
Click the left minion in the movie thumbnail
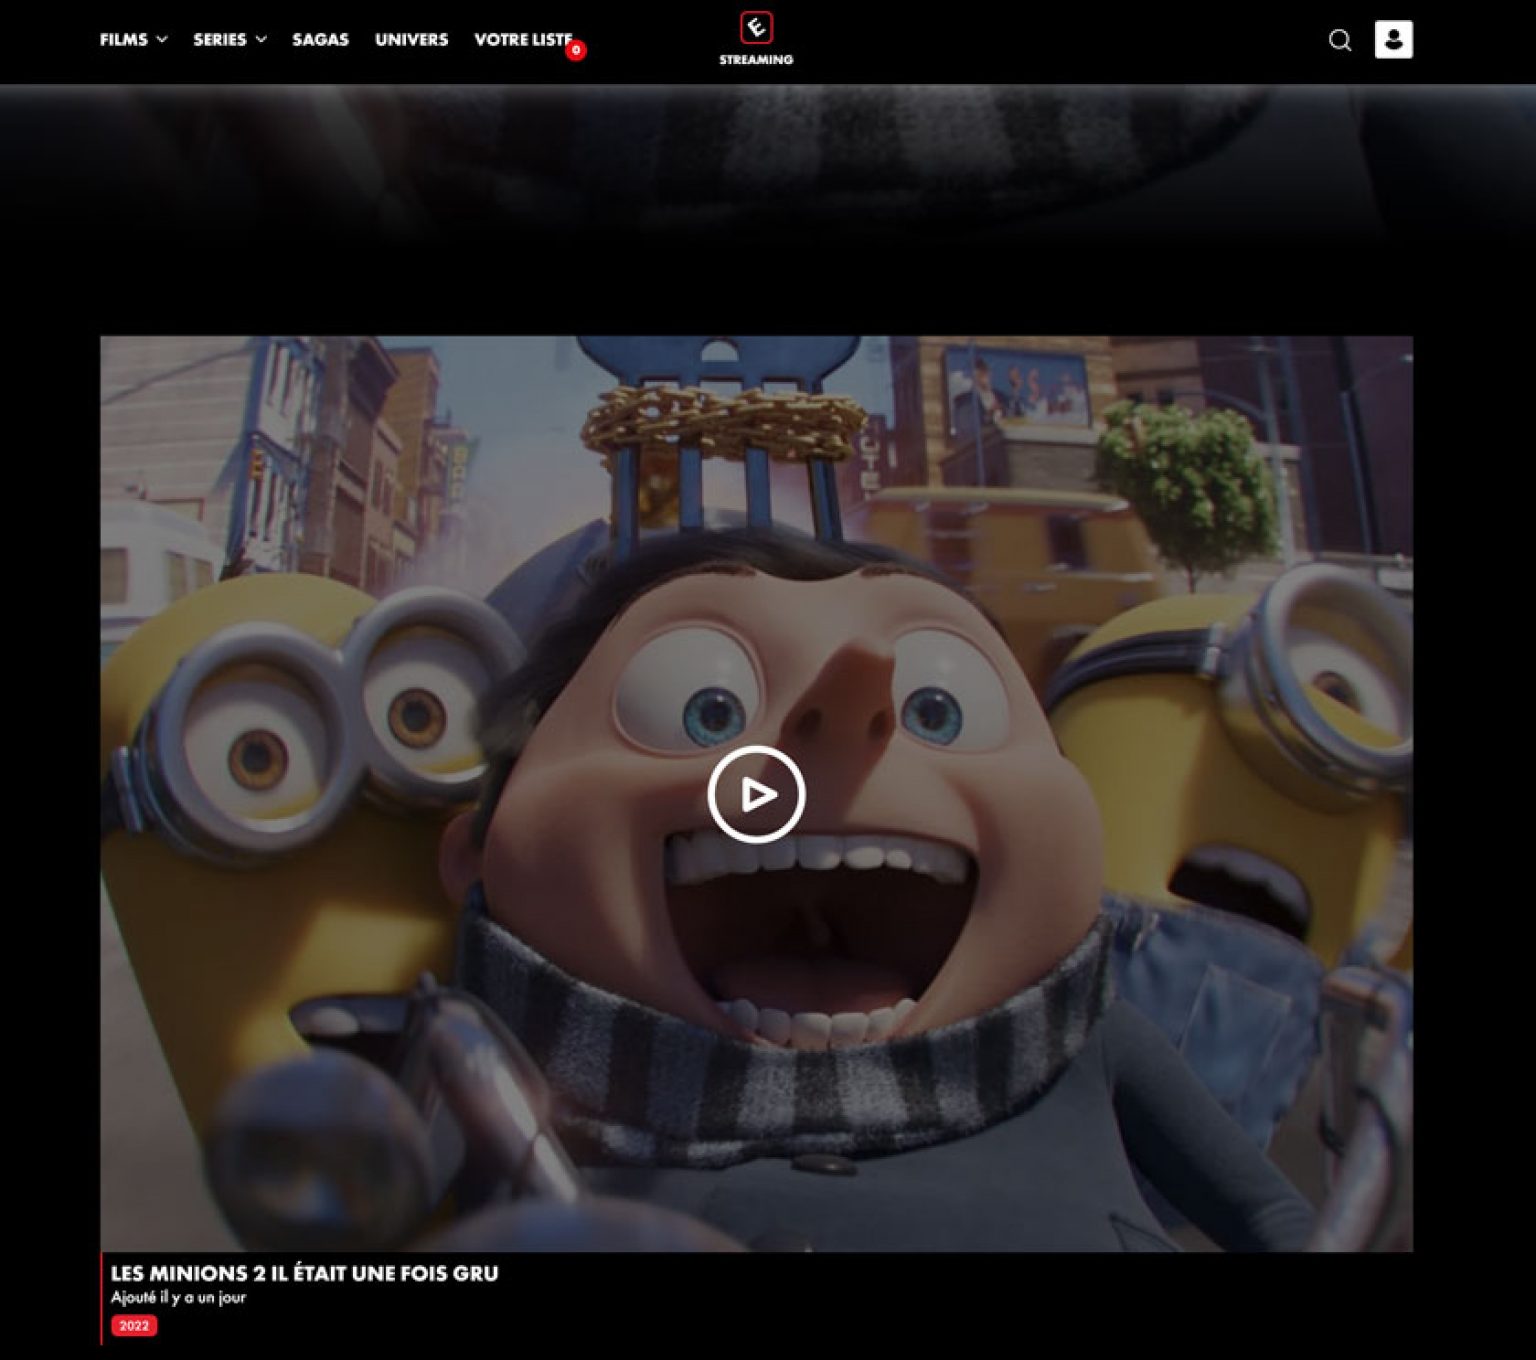290,800
